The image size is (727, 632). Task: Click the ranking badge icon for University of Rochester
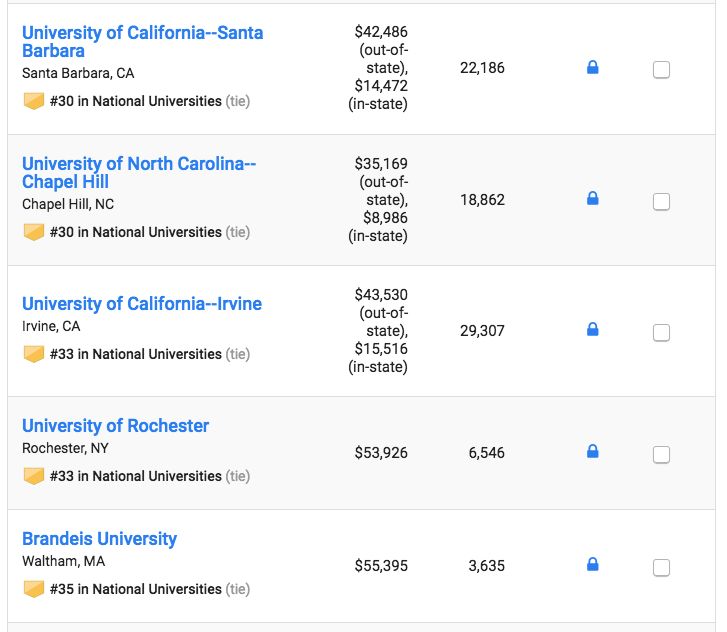(x=34, y=476)
